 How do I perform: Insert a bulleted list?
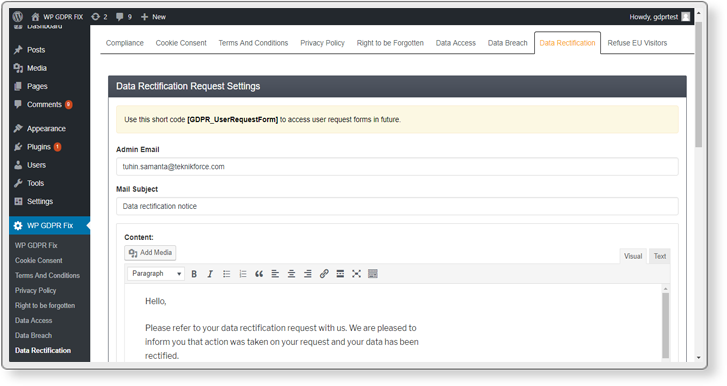(226, 274)
